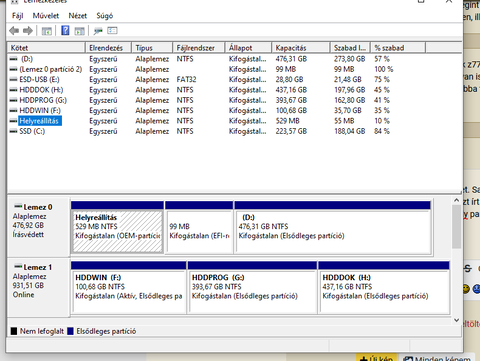Sort by the % szabad column header
480x361 pixels.
pos(398,48)
